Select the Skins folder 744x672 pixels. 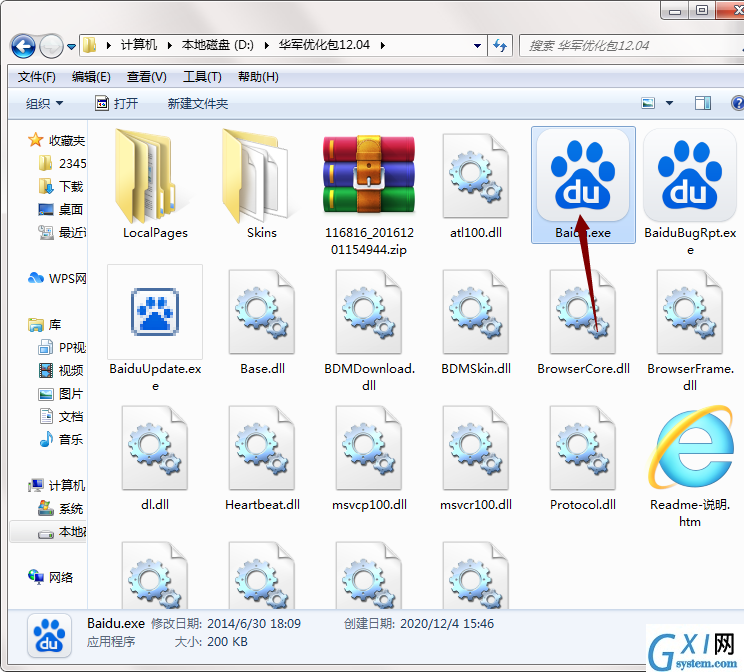click(261, 184)
